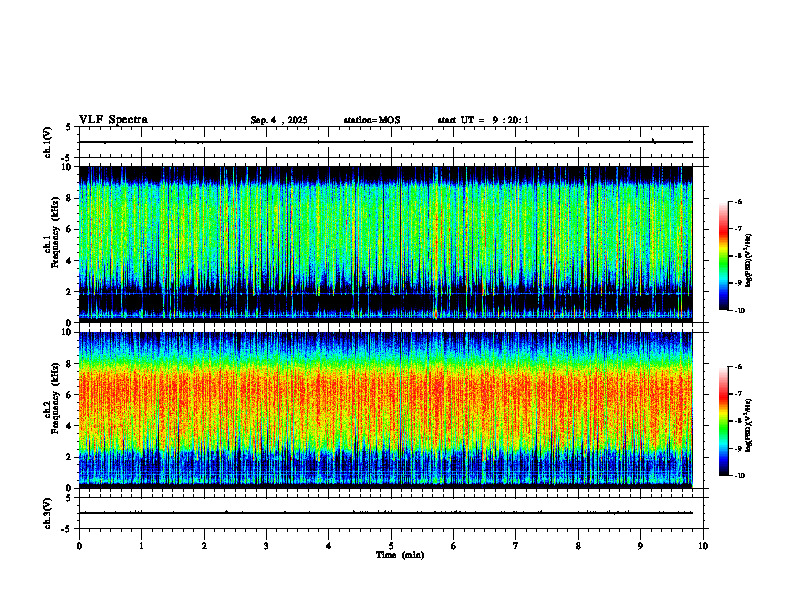Click time axis tick label "0"

[x=79, y=546]
